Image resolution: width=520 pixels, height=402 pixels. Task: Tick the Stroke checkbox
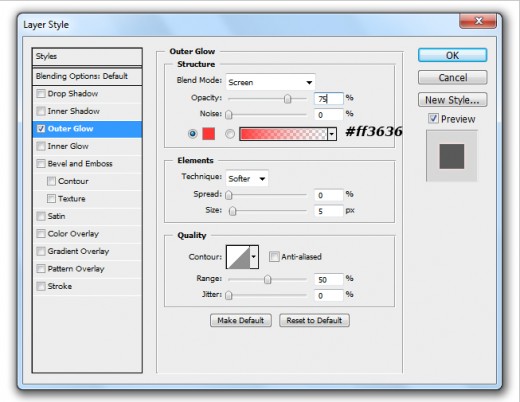coord(41,286)
